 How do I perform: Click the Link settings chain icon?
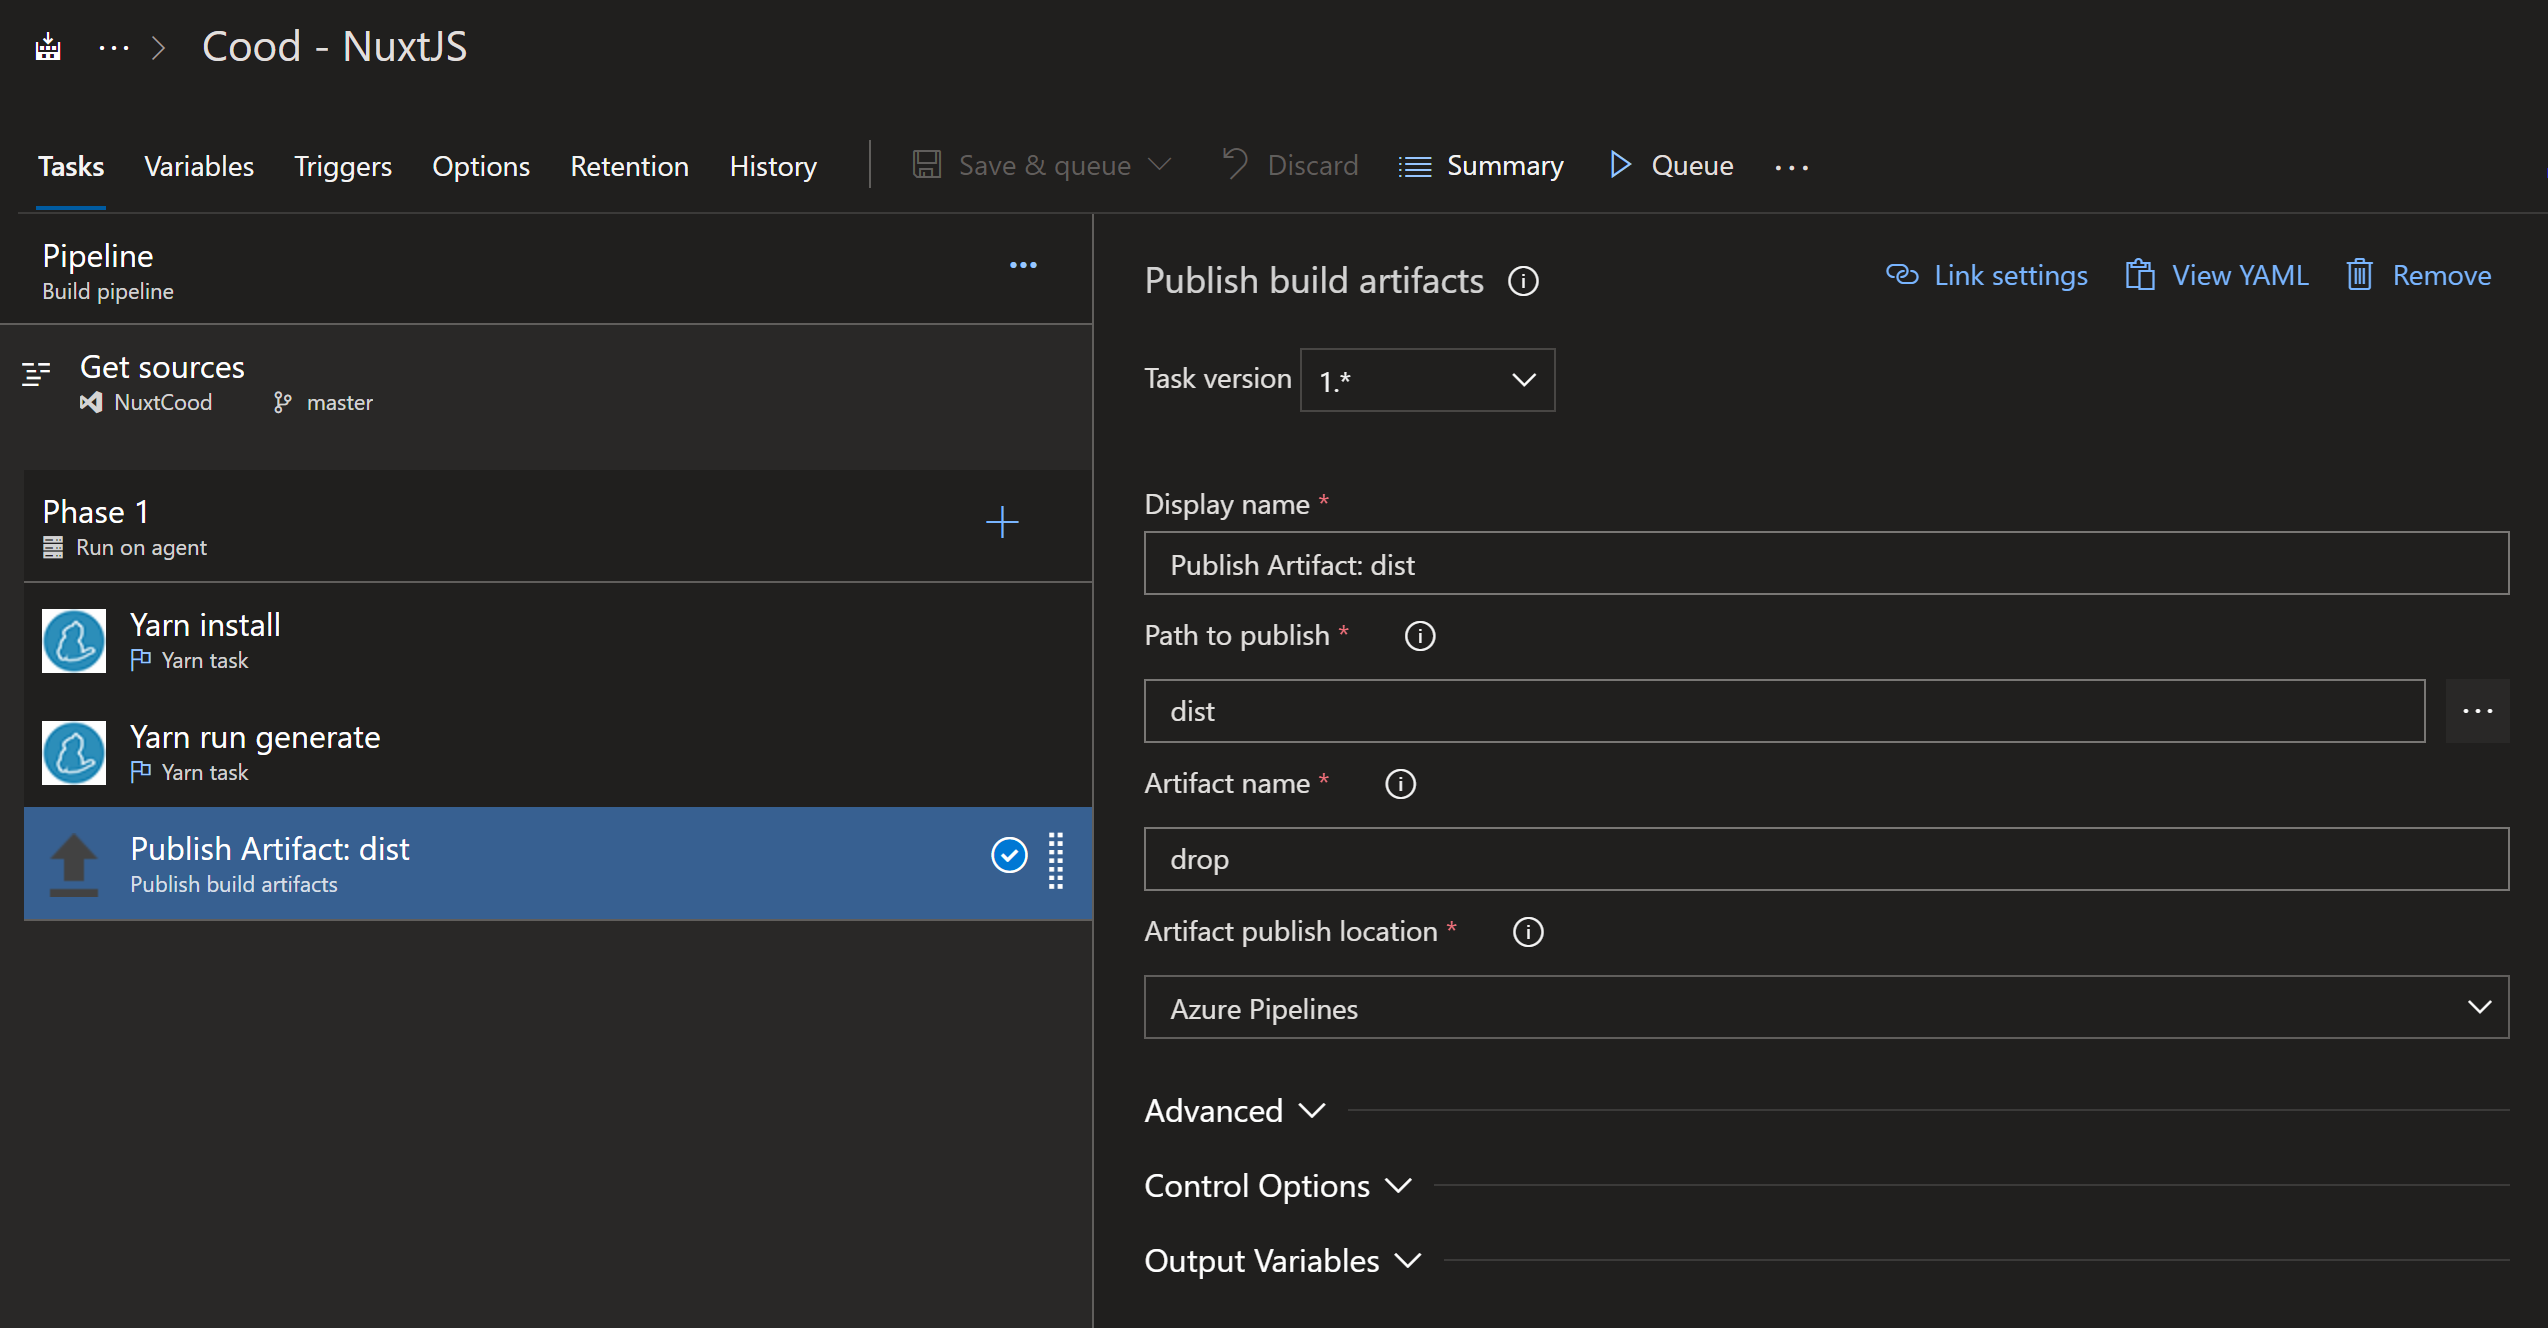pos(1902,274)
